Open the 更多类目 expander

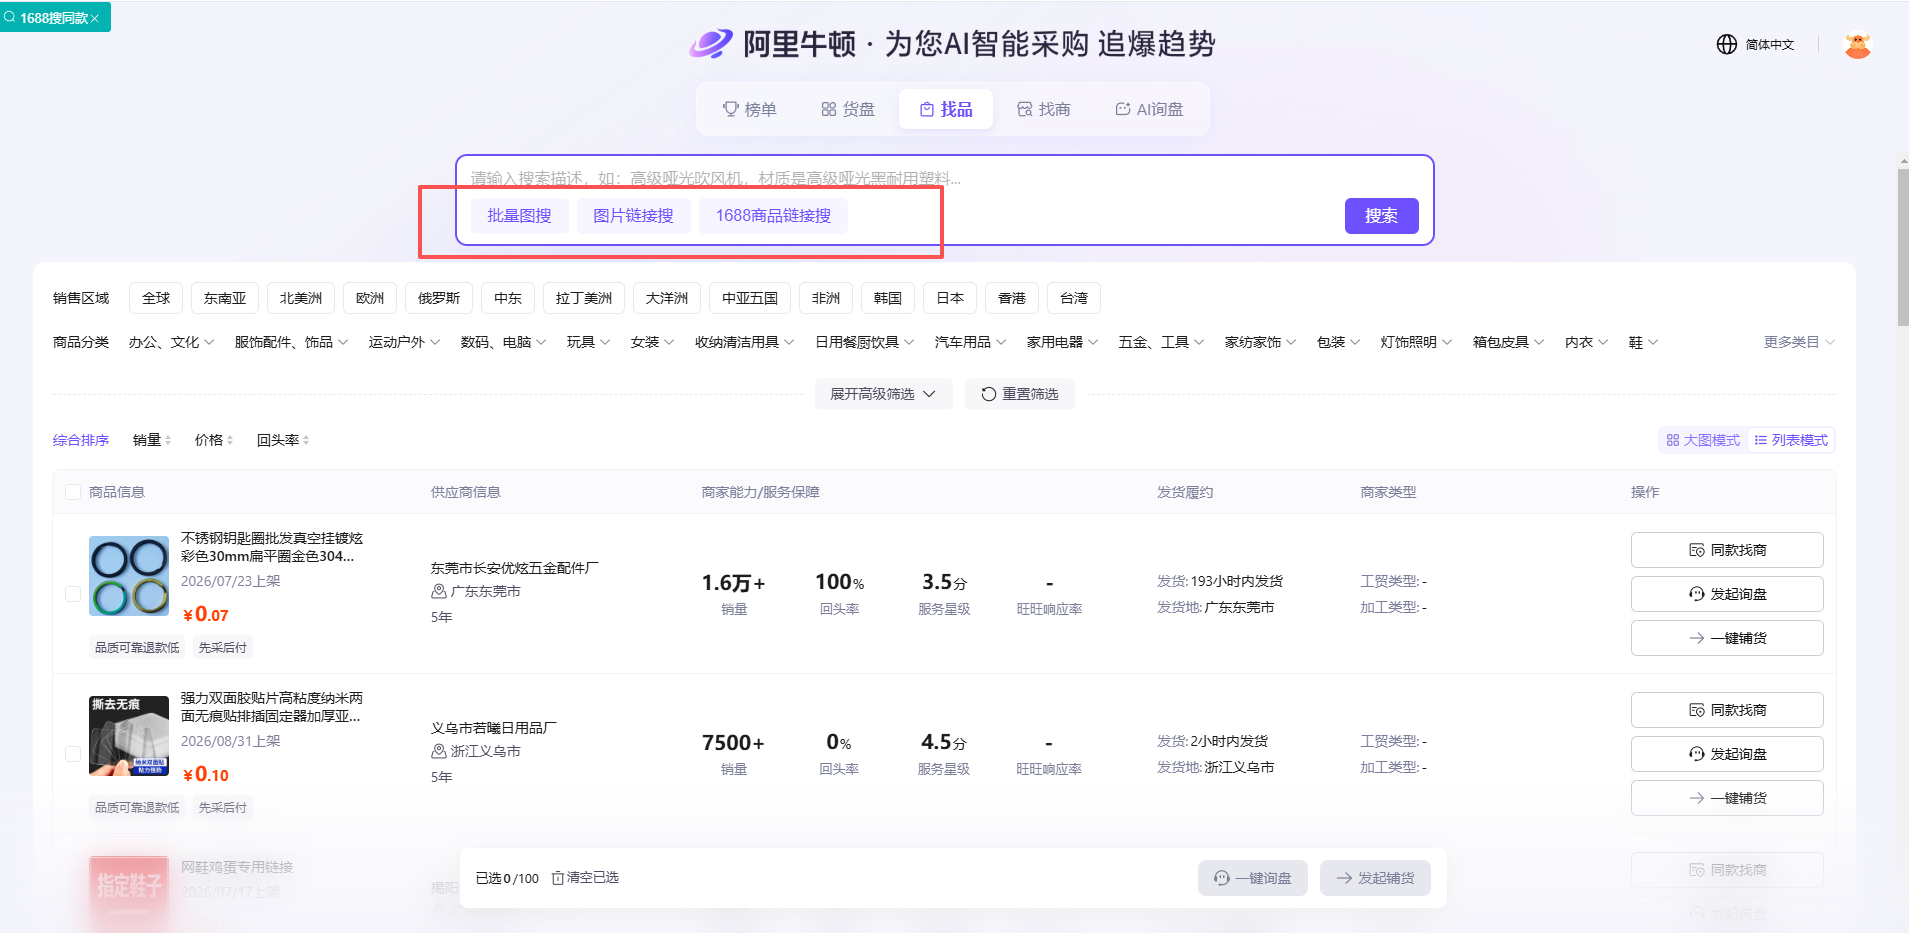coord(1799,342)
